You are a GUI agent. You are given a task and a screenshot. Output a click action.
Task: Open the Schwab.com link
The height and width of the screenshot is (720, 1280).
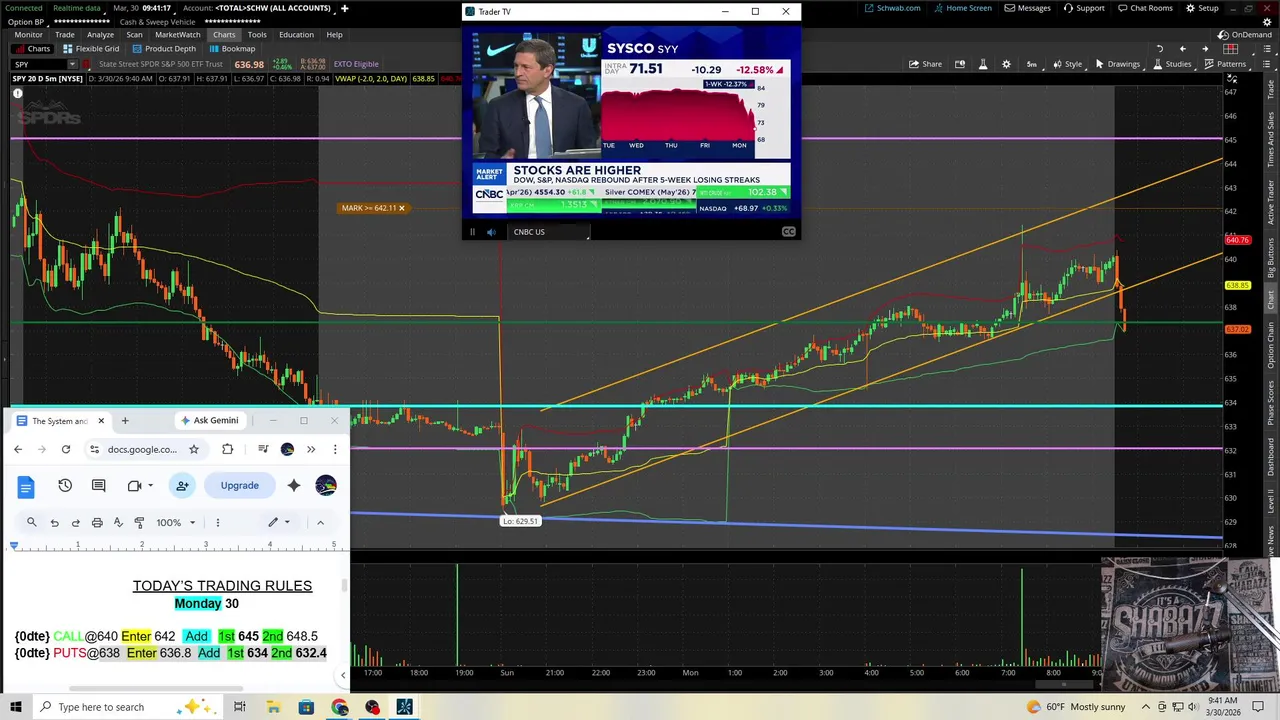click(x=892, y=8)
